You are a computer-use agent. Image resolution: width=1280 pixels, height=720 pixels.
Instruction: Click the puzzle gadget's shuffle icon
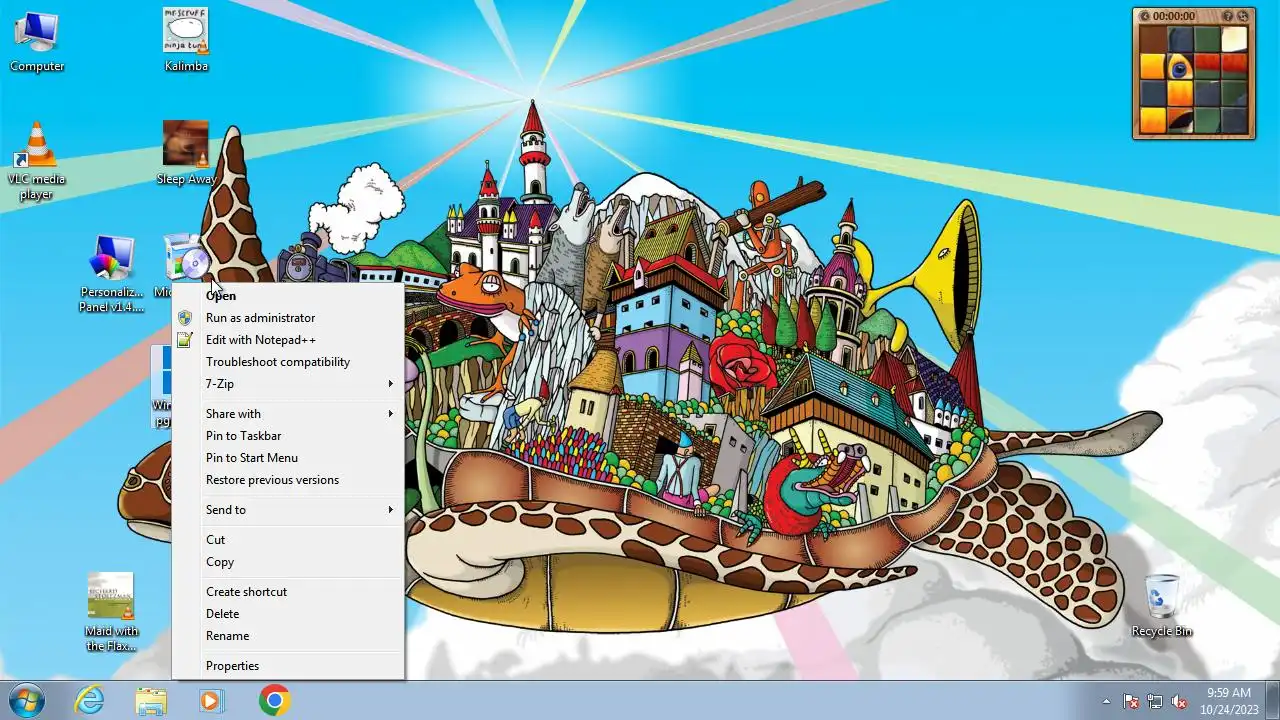(1243, 17)
